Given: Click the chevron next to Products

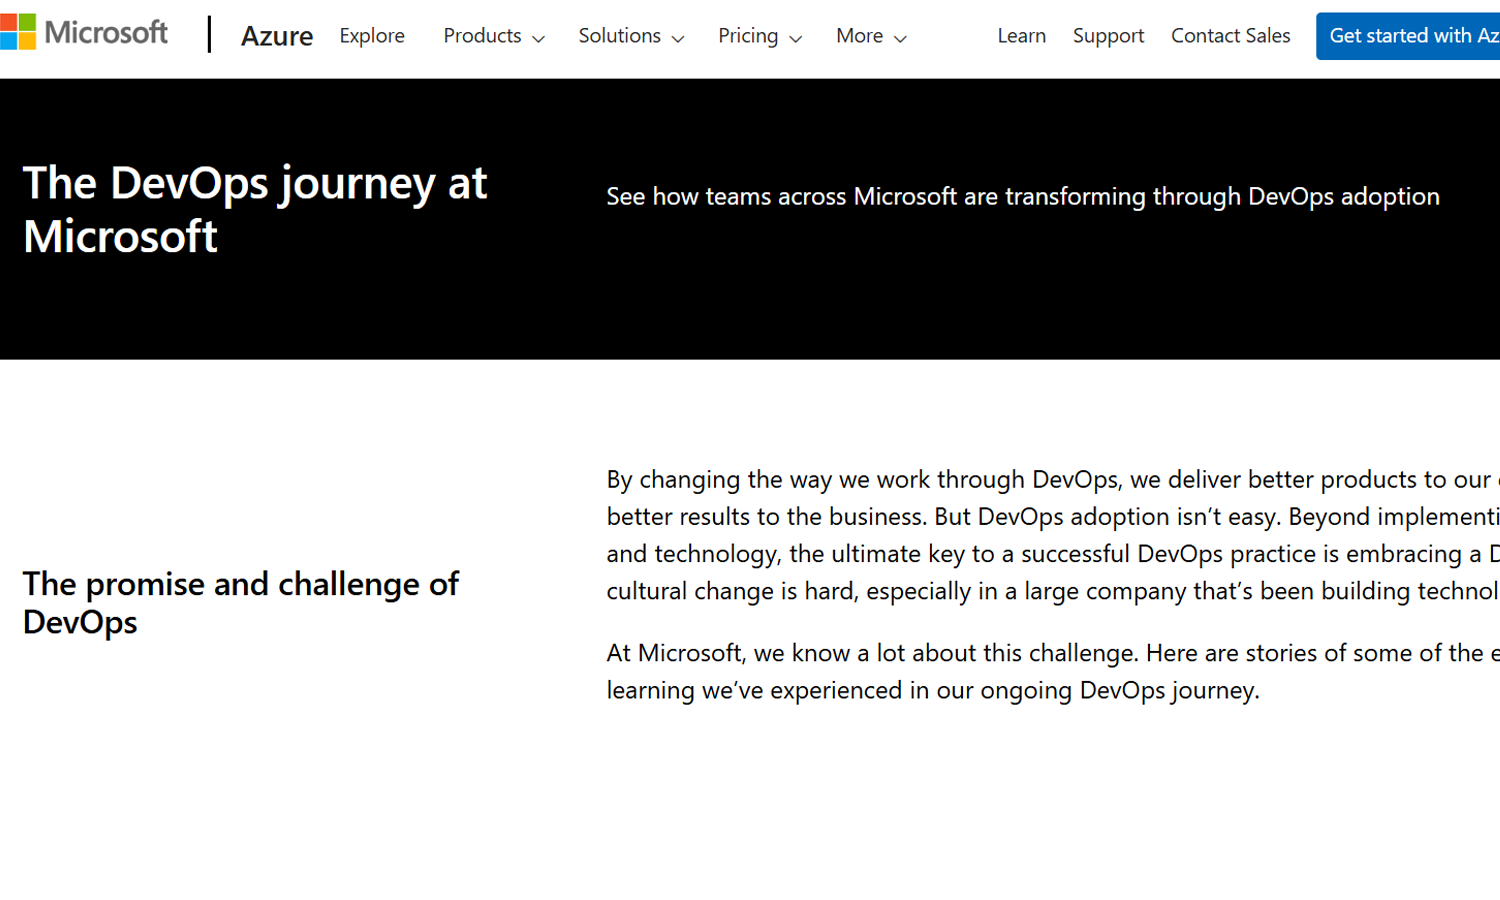Looking at the screenshot, I should click(539, 39).
